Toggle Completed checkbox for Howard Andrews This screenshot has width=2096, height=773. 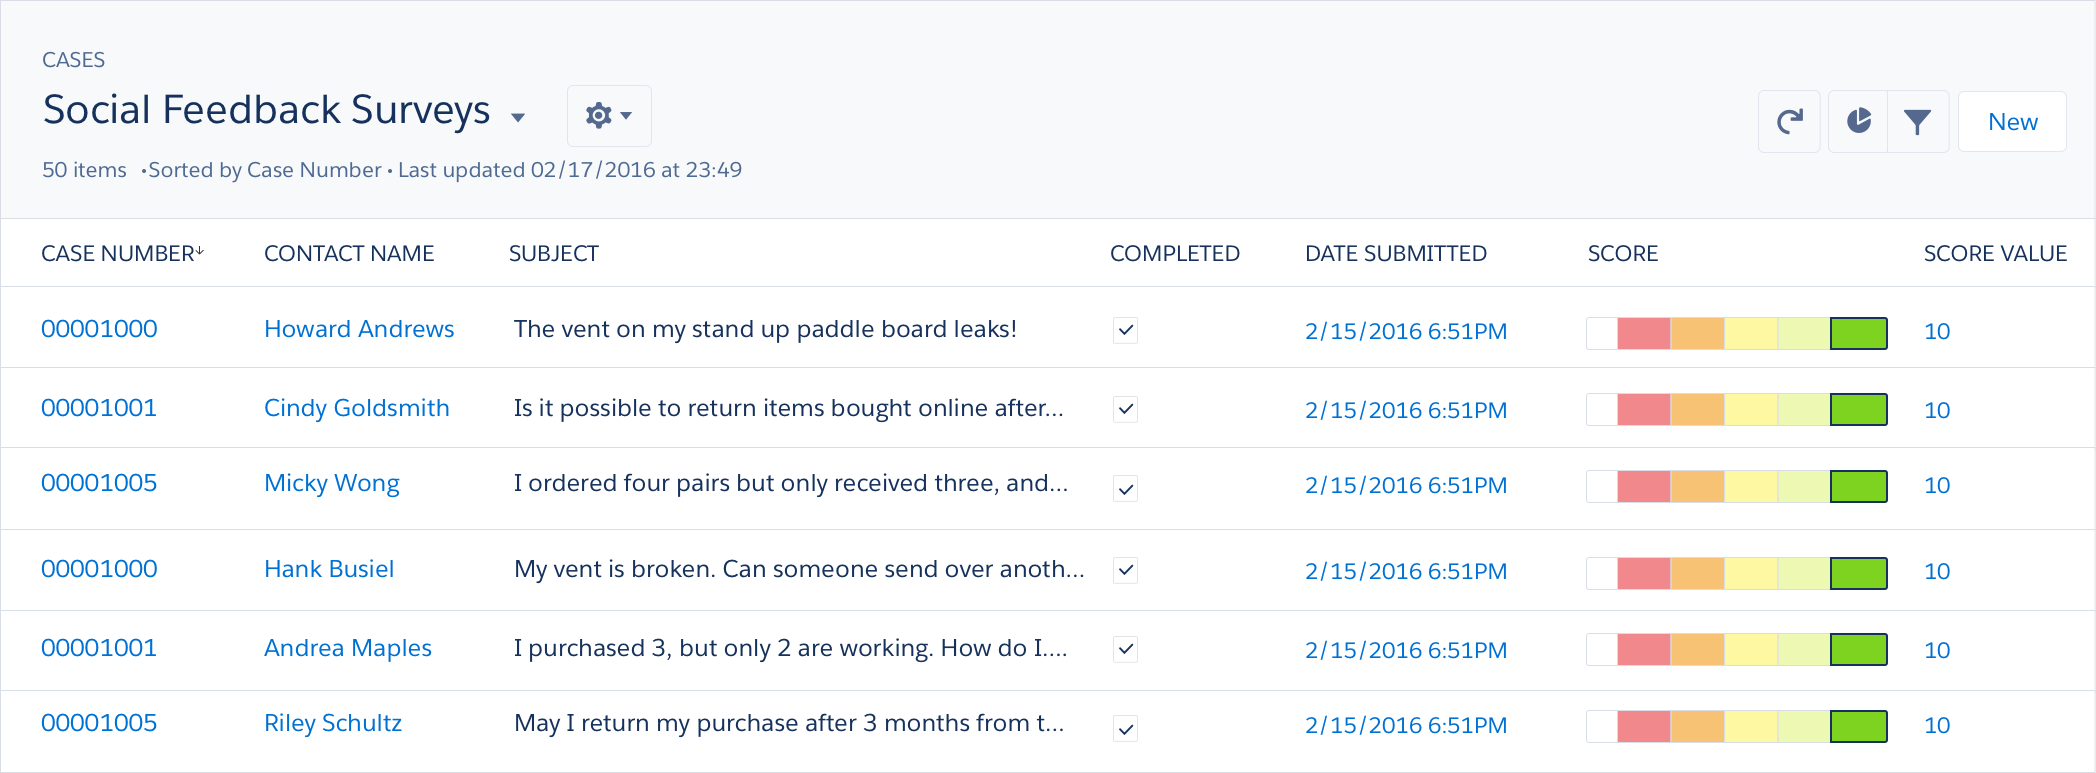tap(1125, 330)
